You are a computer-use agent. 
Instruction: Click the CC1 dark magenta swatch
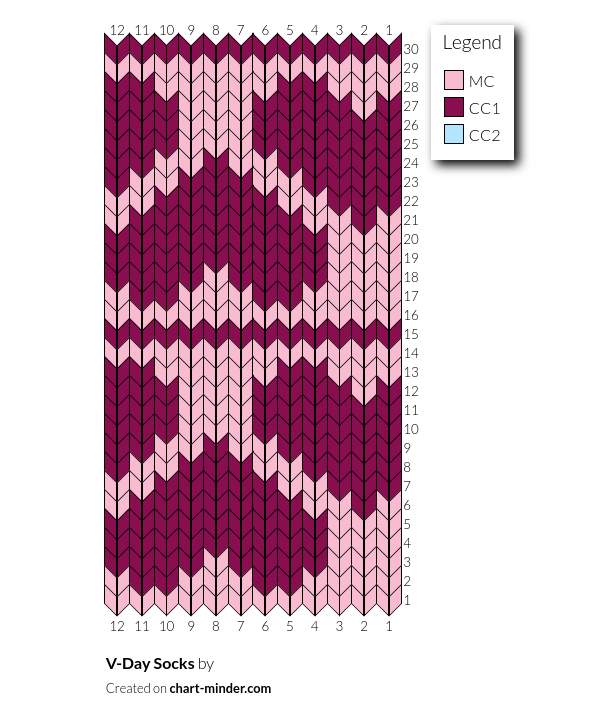454,107
